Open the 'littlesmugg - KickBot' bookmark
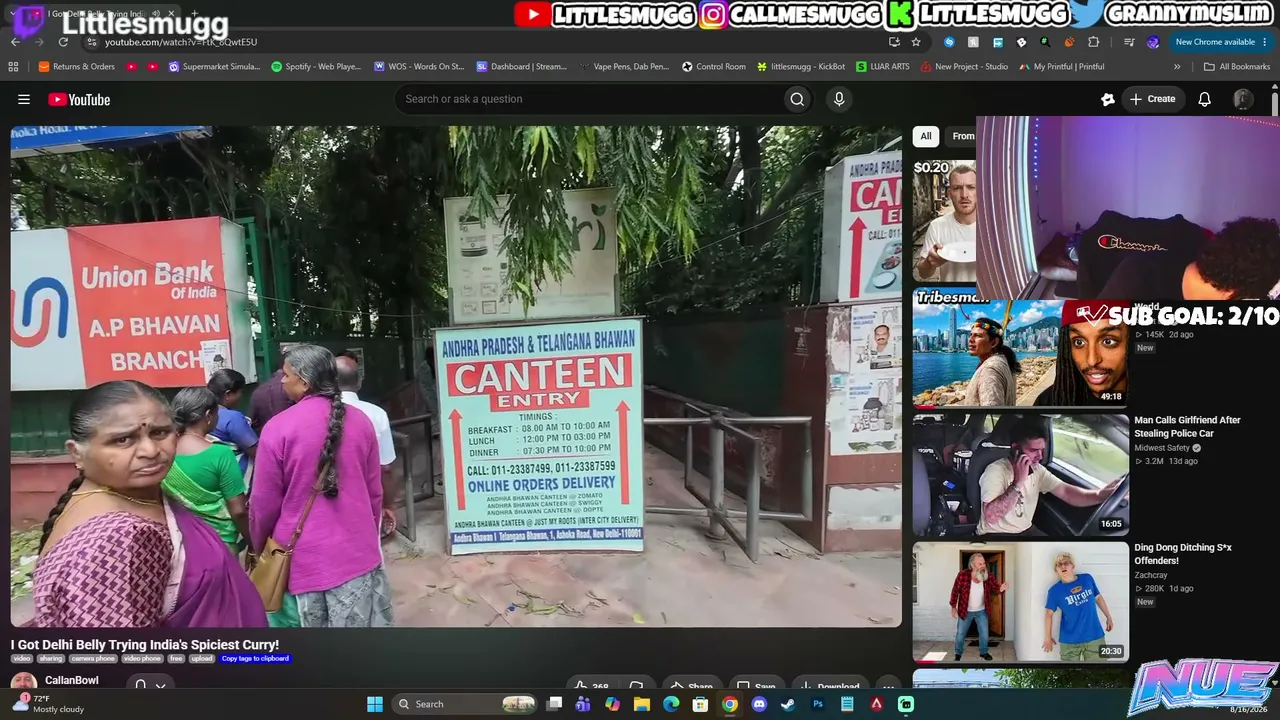1280x720 pixels. (801, 67)
